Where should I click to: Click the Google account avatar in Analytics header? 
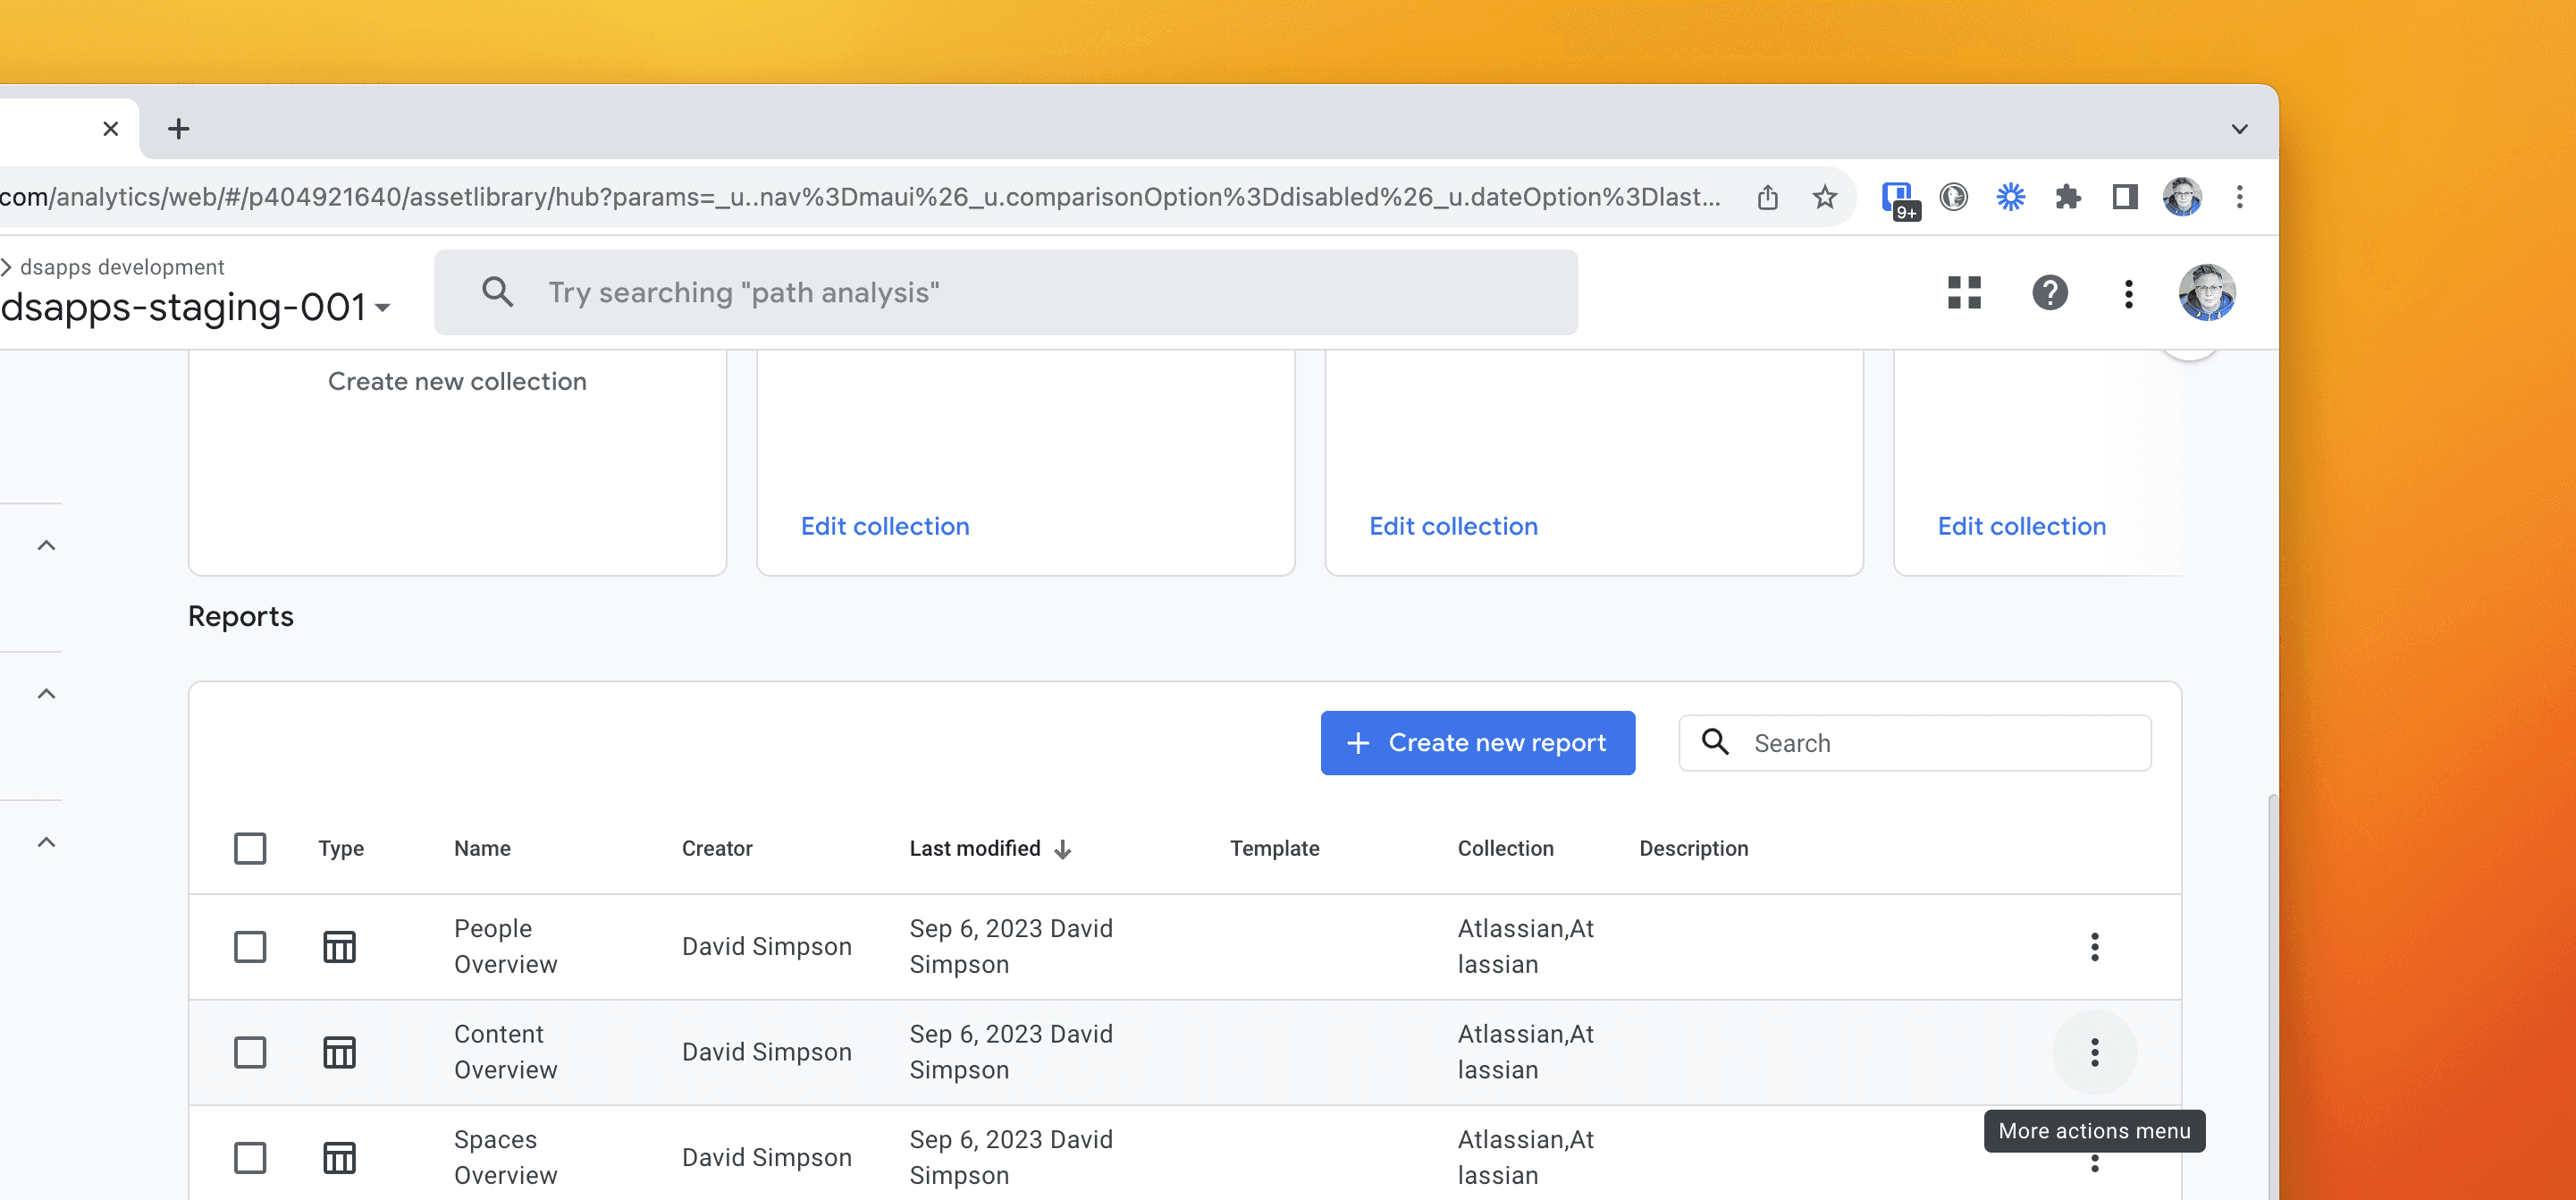(2206, 293)
